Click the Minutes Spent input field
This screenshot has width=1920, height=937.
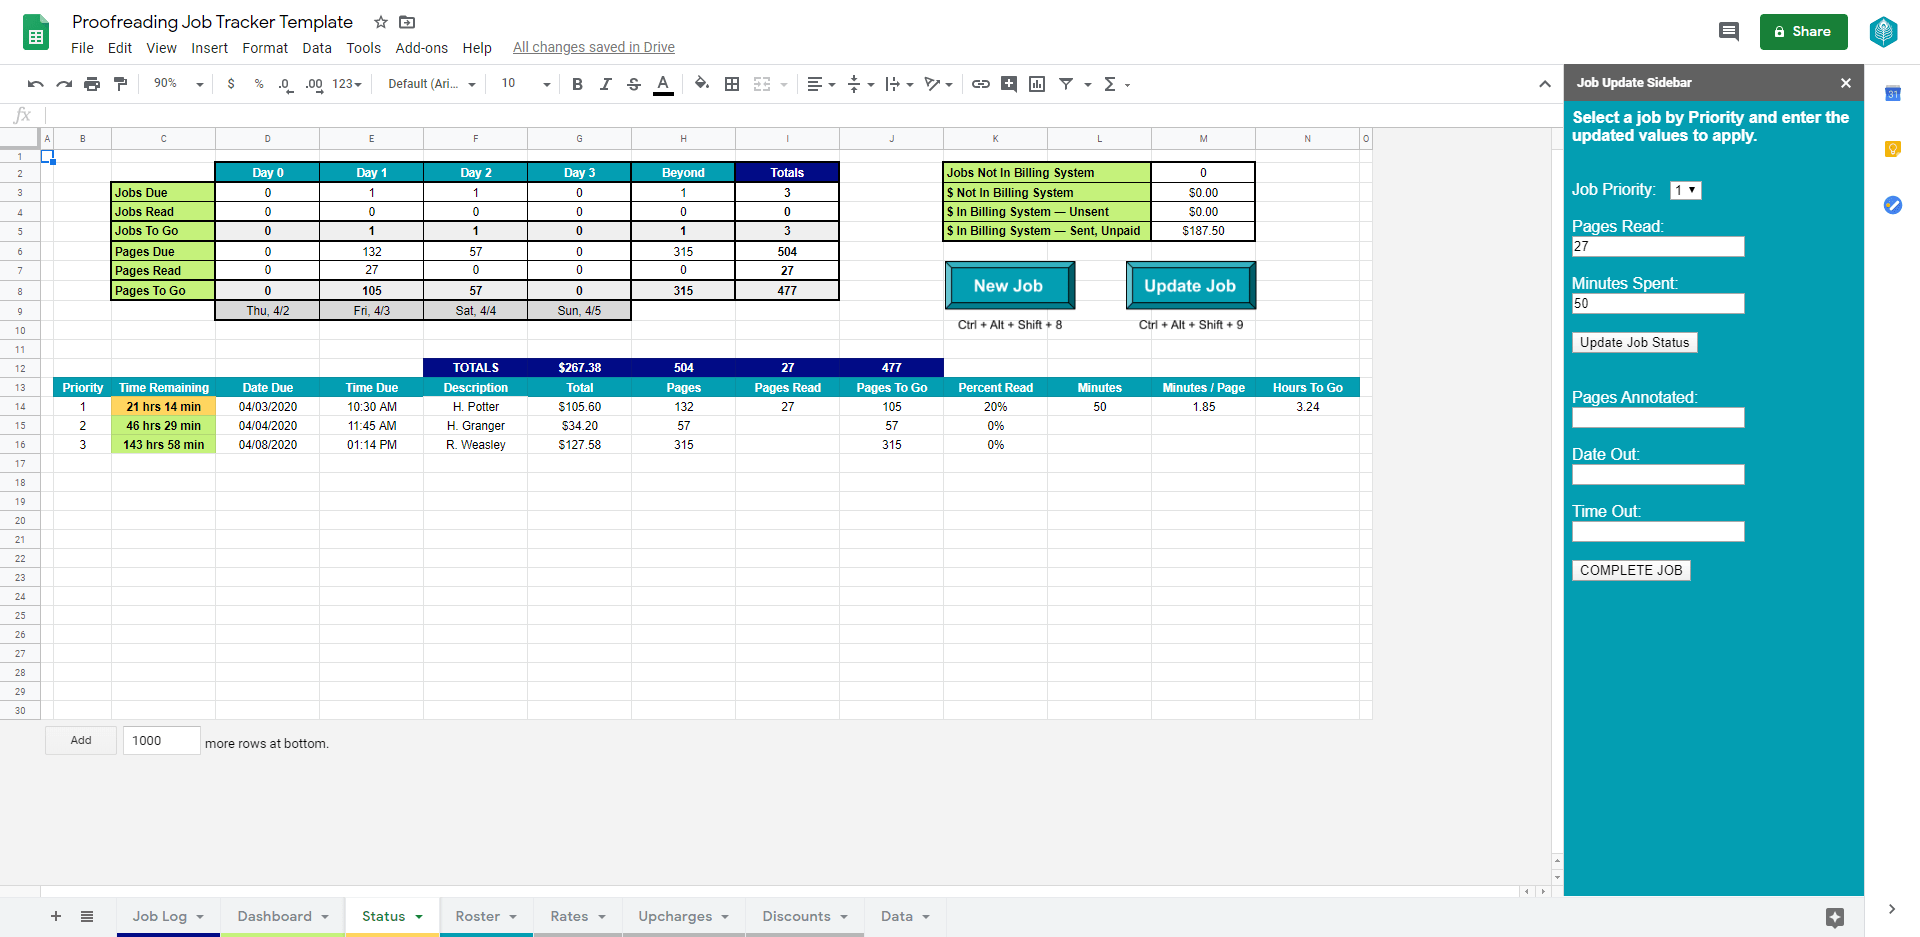point(1658,303)
